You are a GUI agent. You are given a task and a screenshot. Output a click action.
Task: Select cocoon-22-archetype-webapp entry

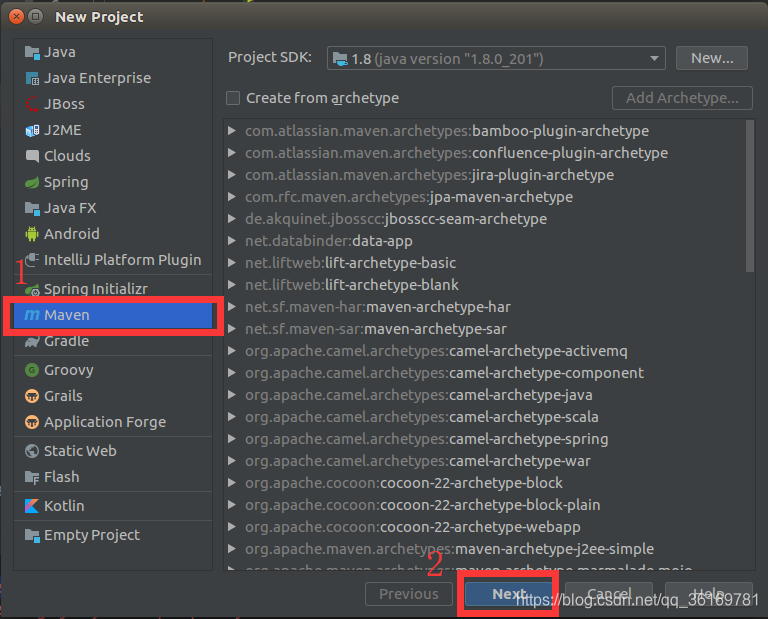pos(413,527)
